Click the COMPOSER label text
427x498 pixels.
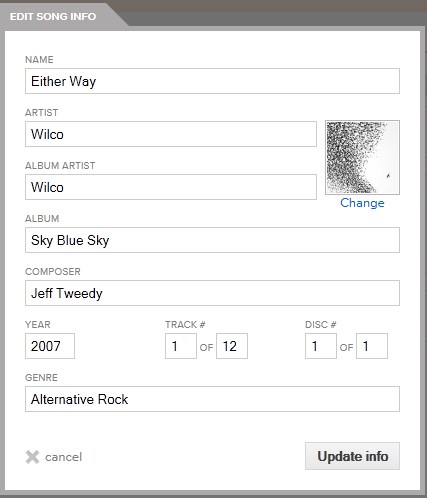(53, 272)
